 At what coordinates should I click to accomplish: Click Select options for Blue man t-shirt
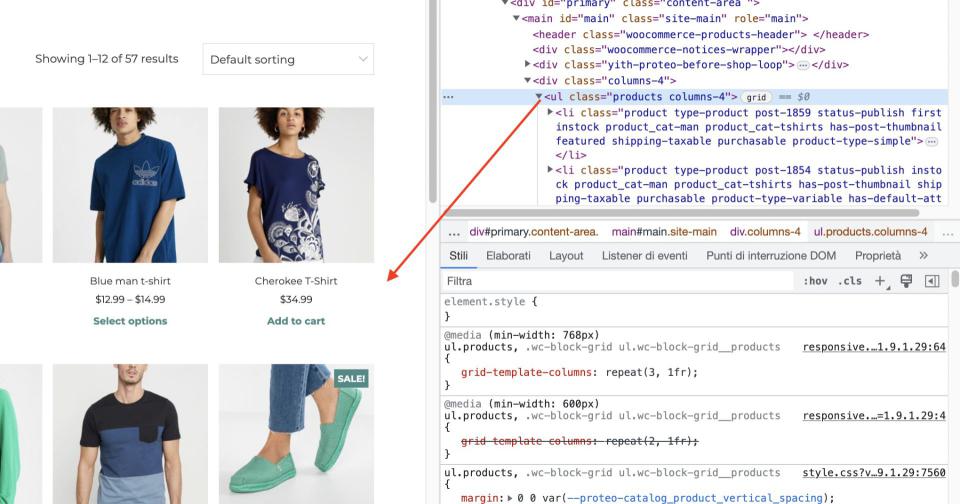click(x=130, y=321)
